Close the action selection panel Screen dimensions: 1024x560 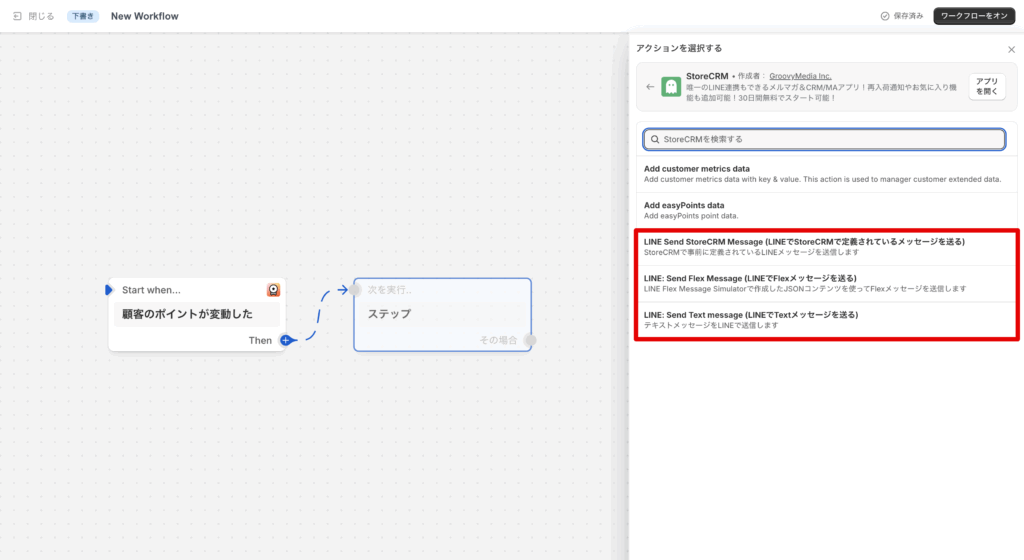click(1011, 50)
